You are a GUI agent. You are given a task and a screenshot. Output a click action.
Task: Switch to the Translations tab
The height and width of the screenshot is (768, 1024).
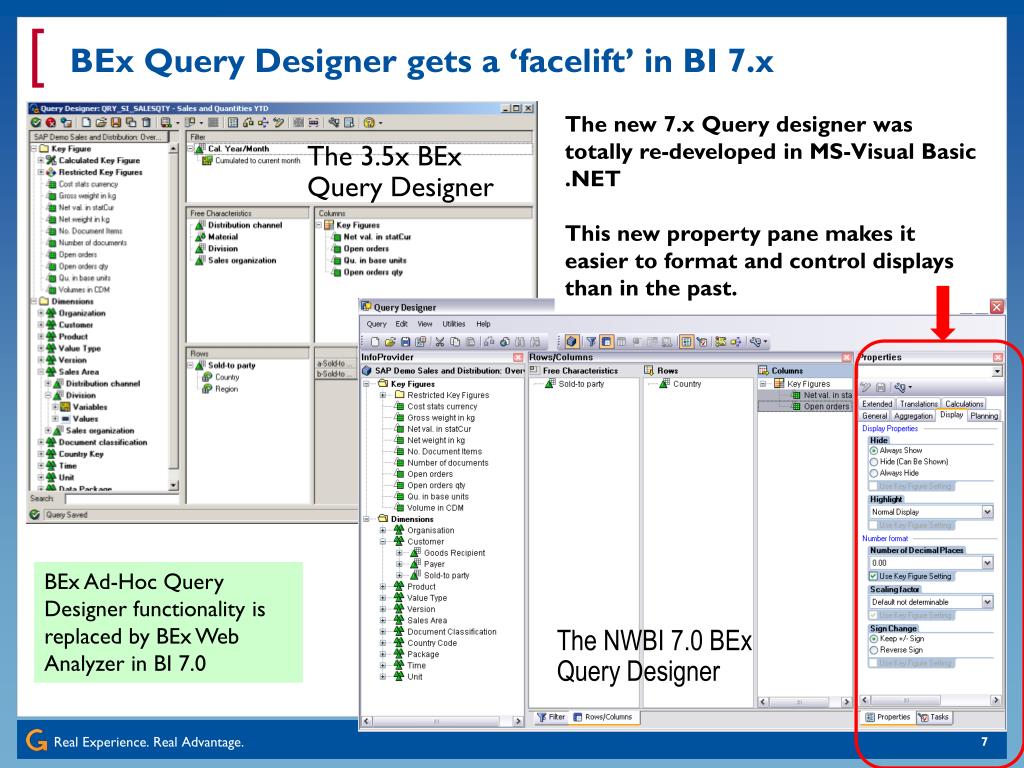(918, 404)
